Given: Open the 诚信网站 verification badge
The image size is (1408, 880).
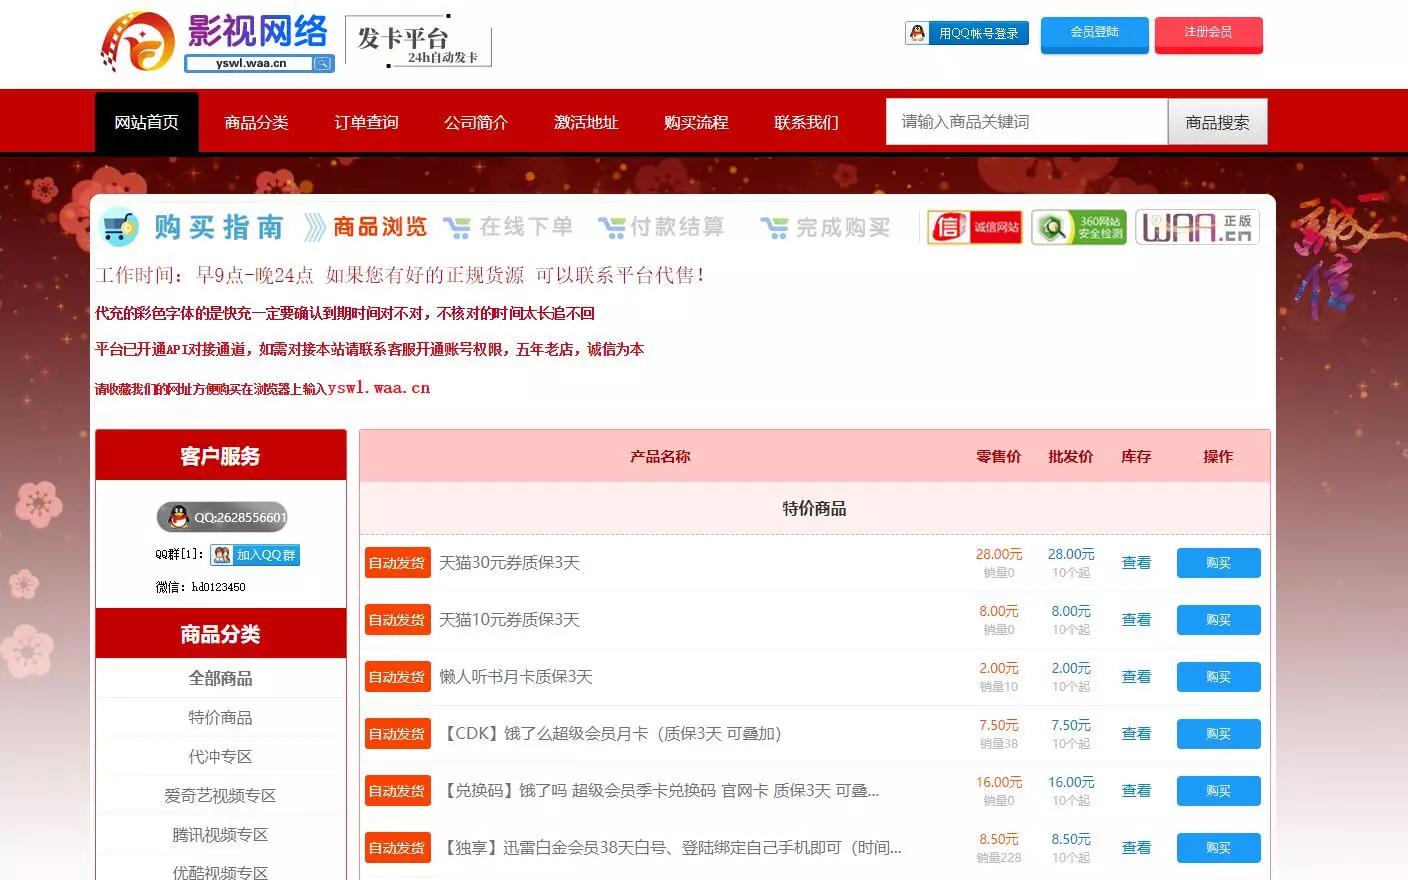Looking at the screenshot, I should pos(972,227).
